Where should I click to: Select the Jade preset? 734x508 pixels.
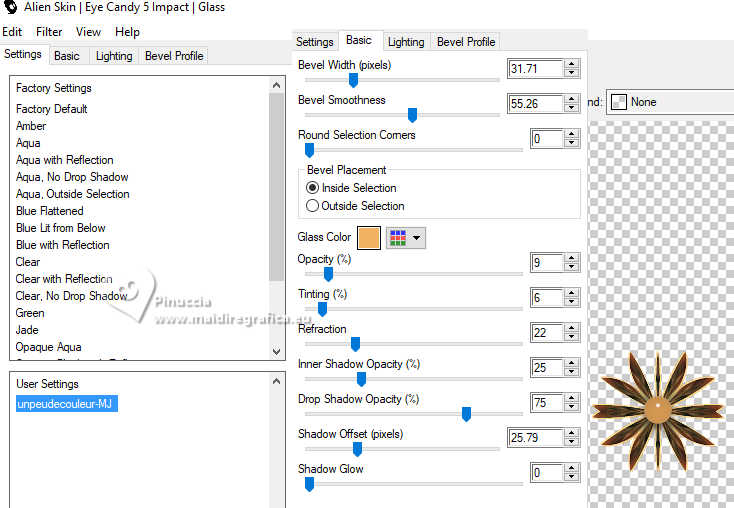click(27, 330)
